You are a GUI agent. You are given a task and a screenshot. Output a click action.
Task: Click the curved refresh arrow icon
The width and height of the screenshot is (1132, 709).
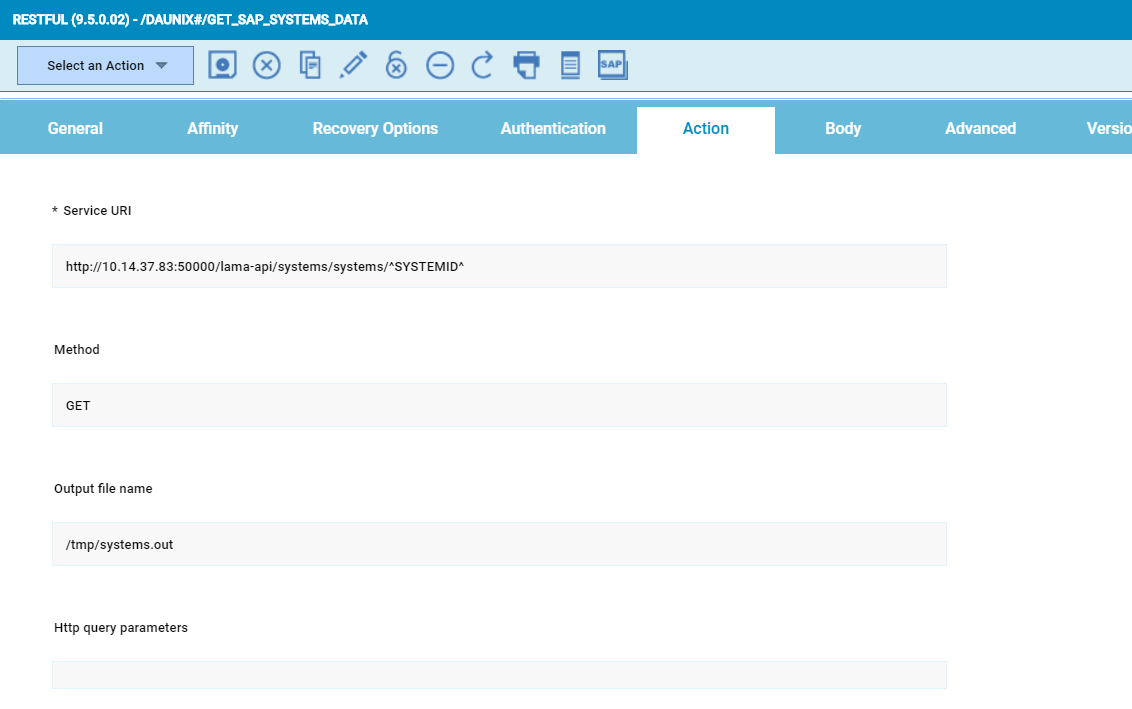[x=483, y=65]
